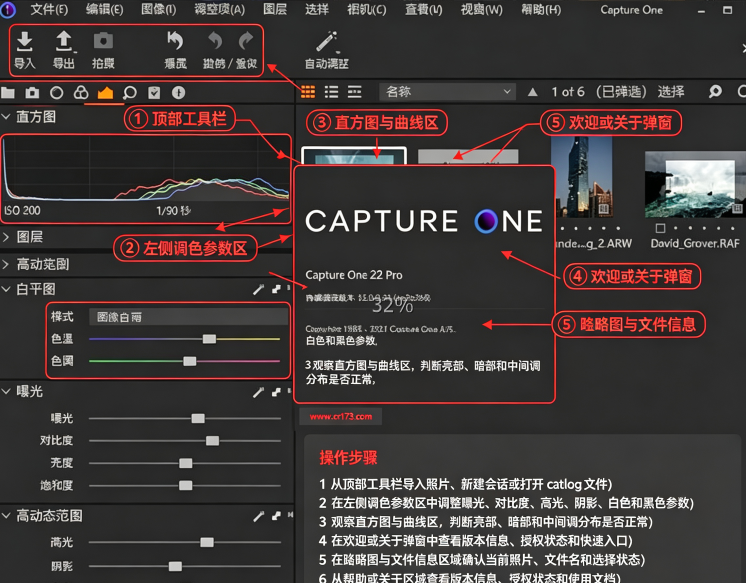Open the 视窗(W) menu
Image resolution: width=746 pixels, height=583 pixels.
[481, 10]
